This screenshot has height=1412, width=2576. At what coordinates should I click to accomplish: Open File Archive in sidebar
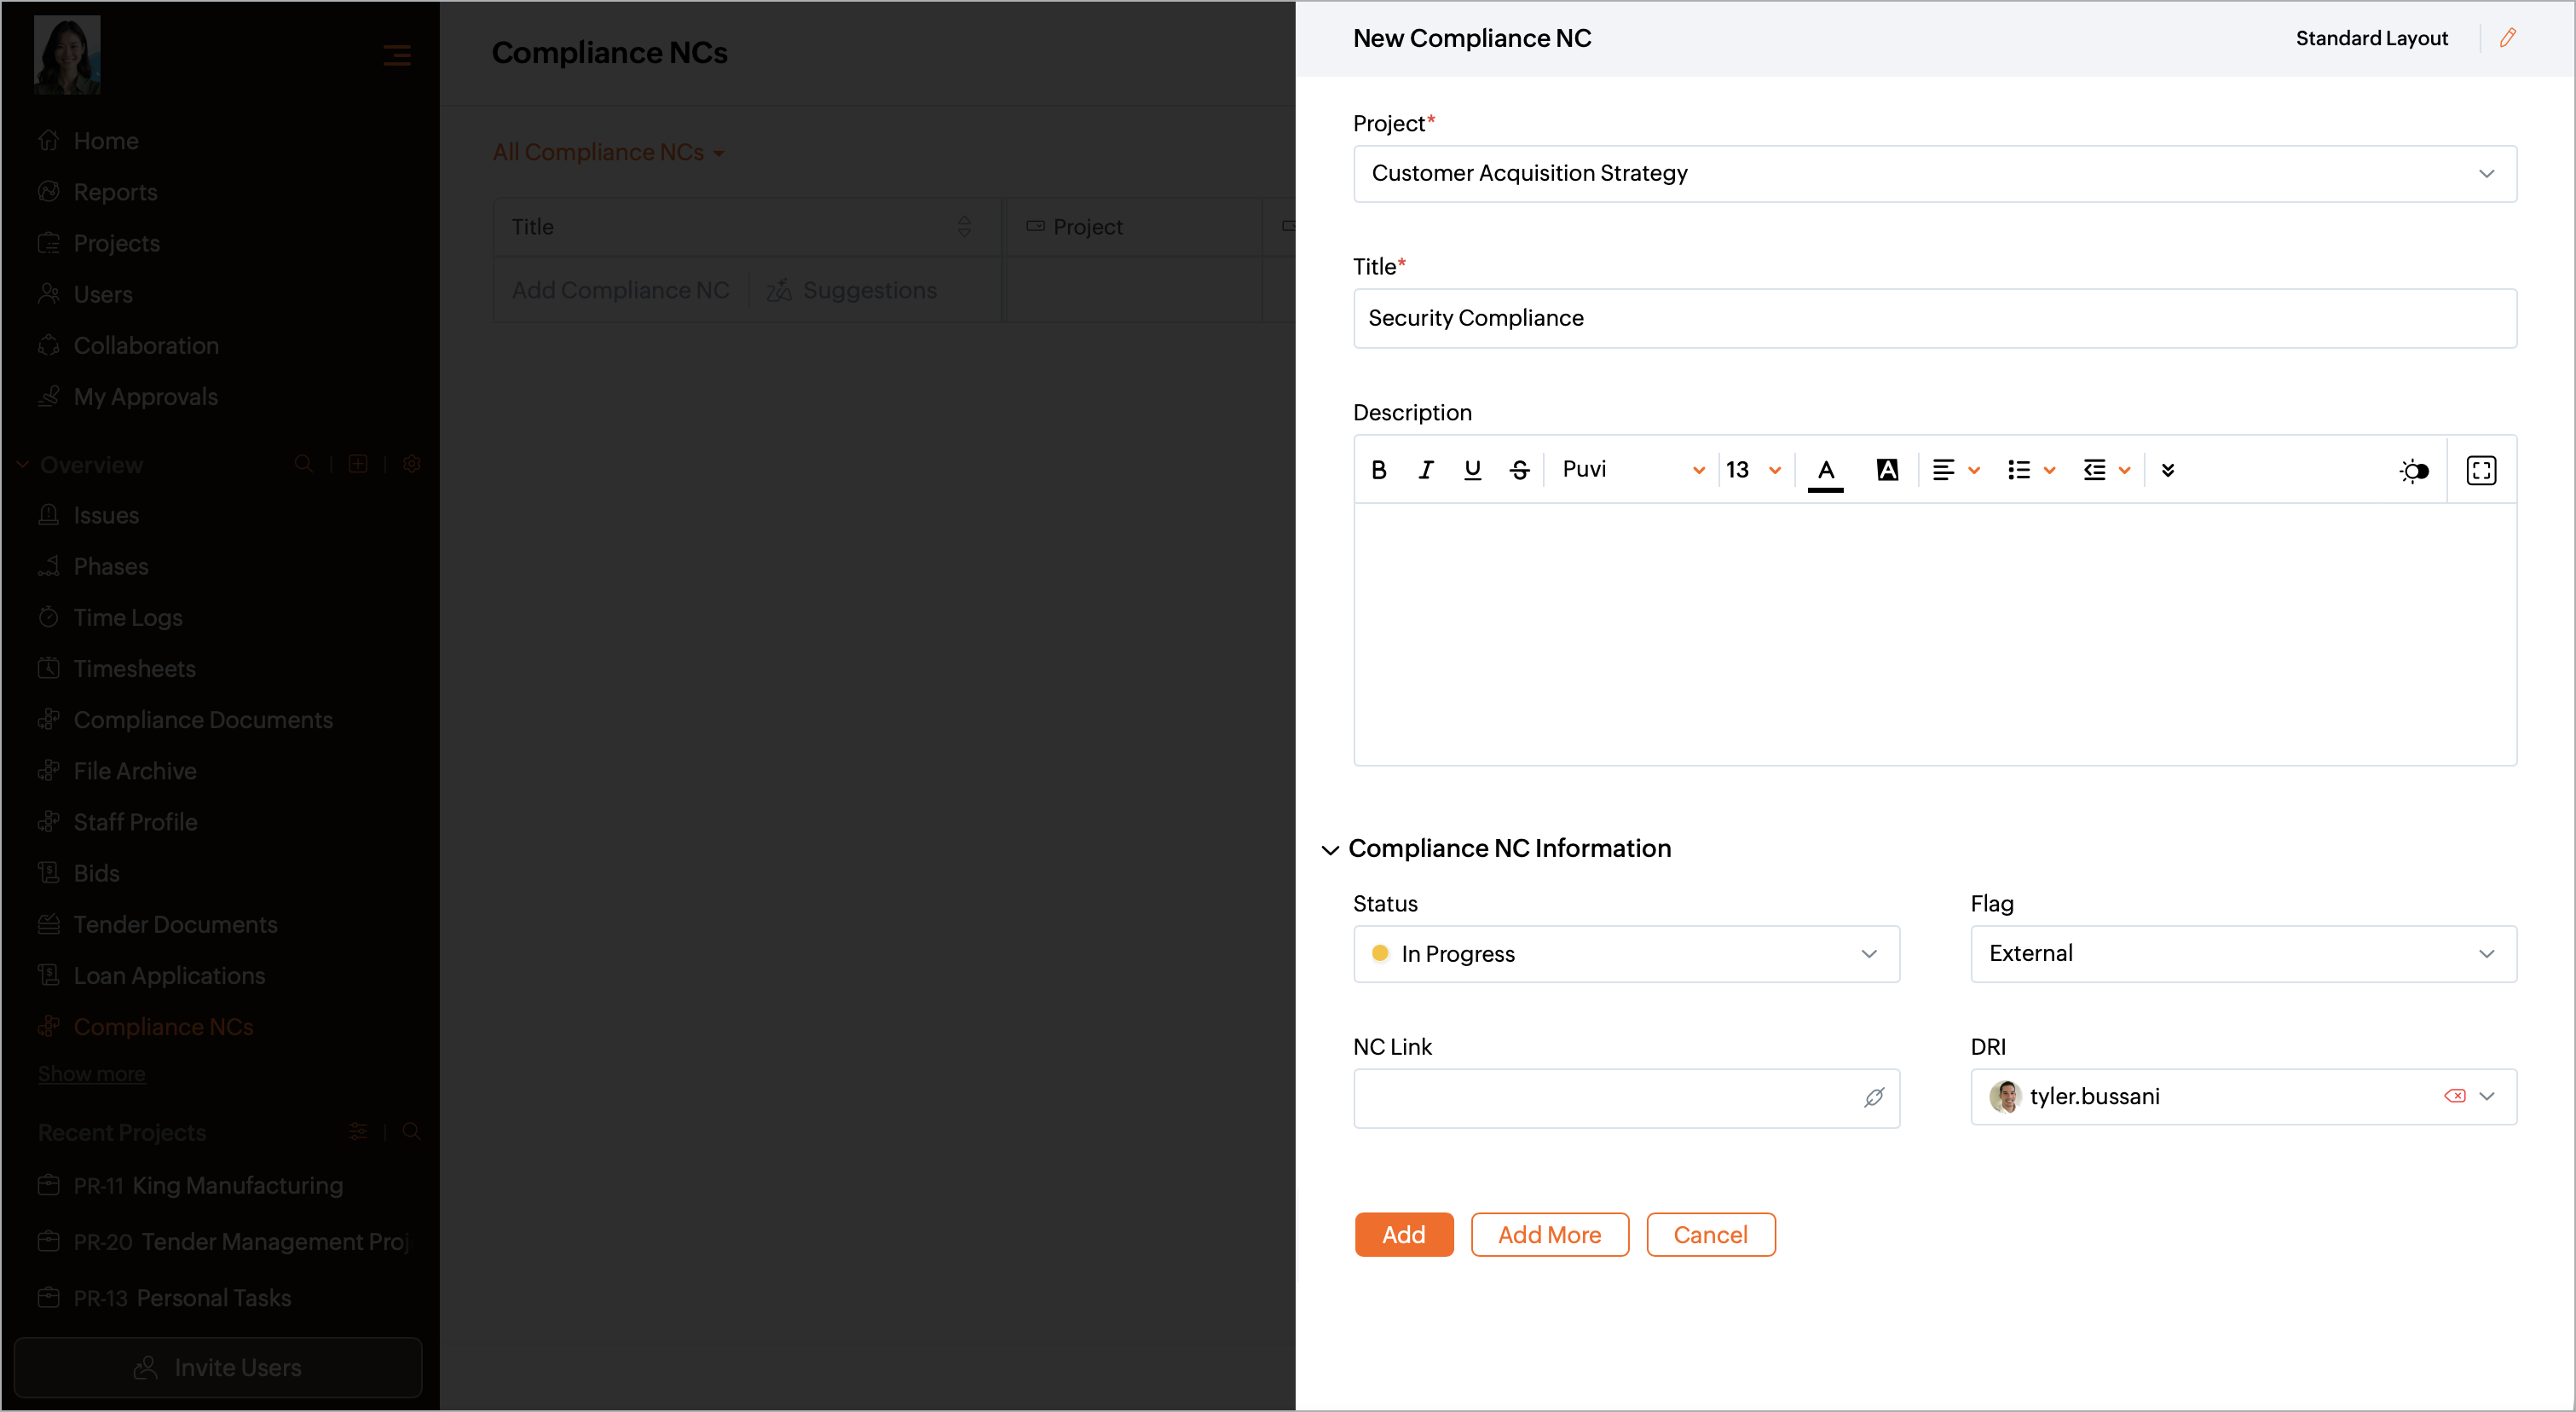[117, 770]
